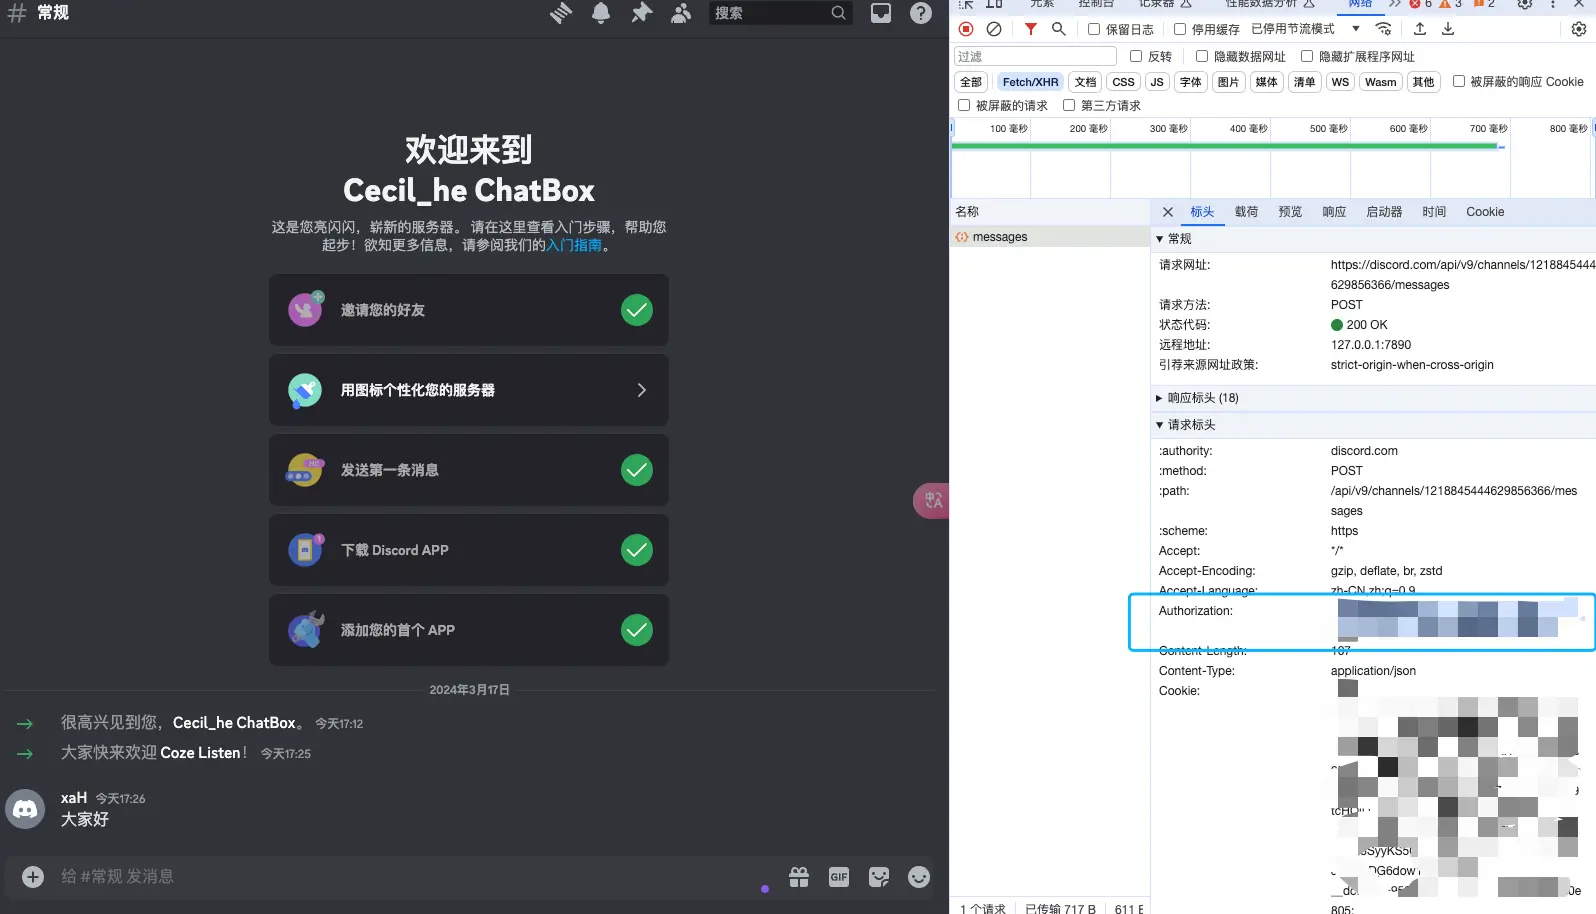Switch to 载荷 tab
This screenshot has width=1596, height=914.
click(1246, 212)
